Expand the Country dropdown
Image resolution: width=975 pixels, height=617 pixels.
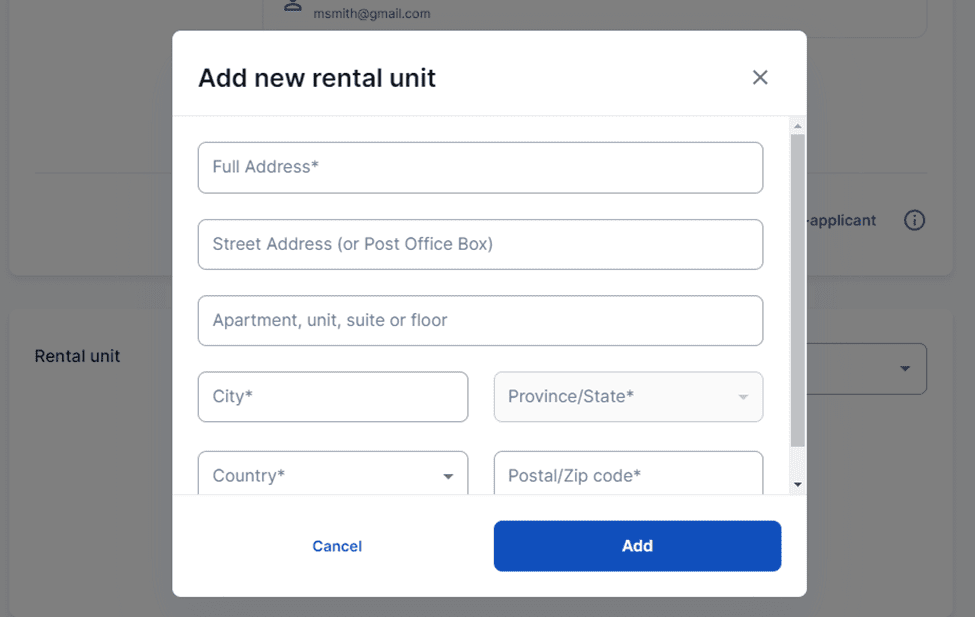pyautogui.click(x=333, y=475)
